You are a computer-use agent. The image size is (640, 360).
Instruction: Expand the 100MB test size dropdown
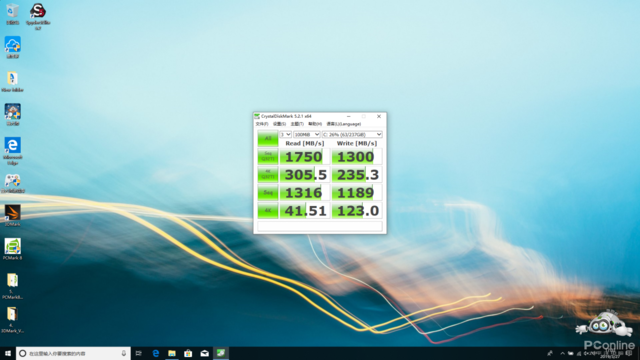(307, 134)
